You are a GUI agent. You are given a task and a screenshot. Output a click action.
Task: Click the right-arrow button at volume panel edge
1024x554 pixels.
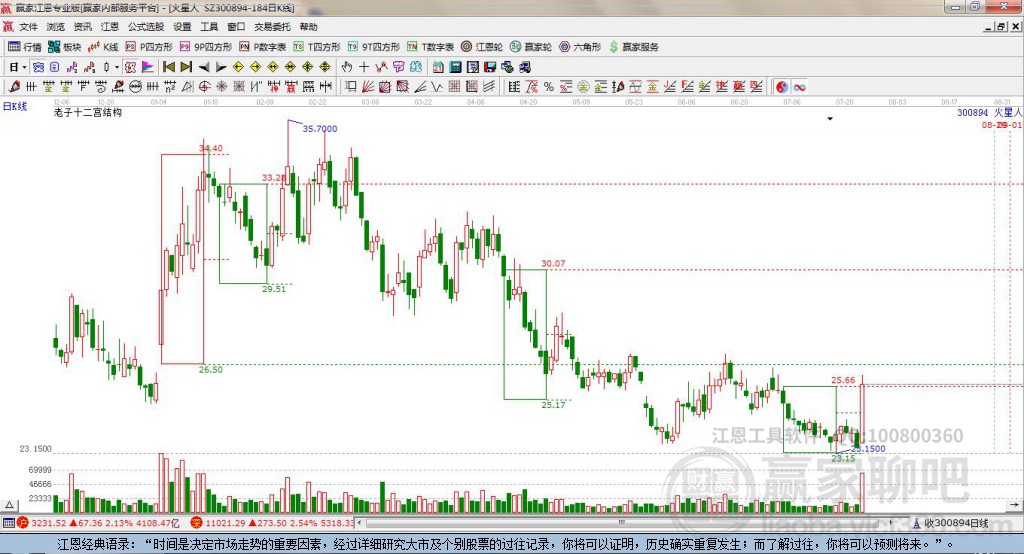click(x=1014, y=505)
